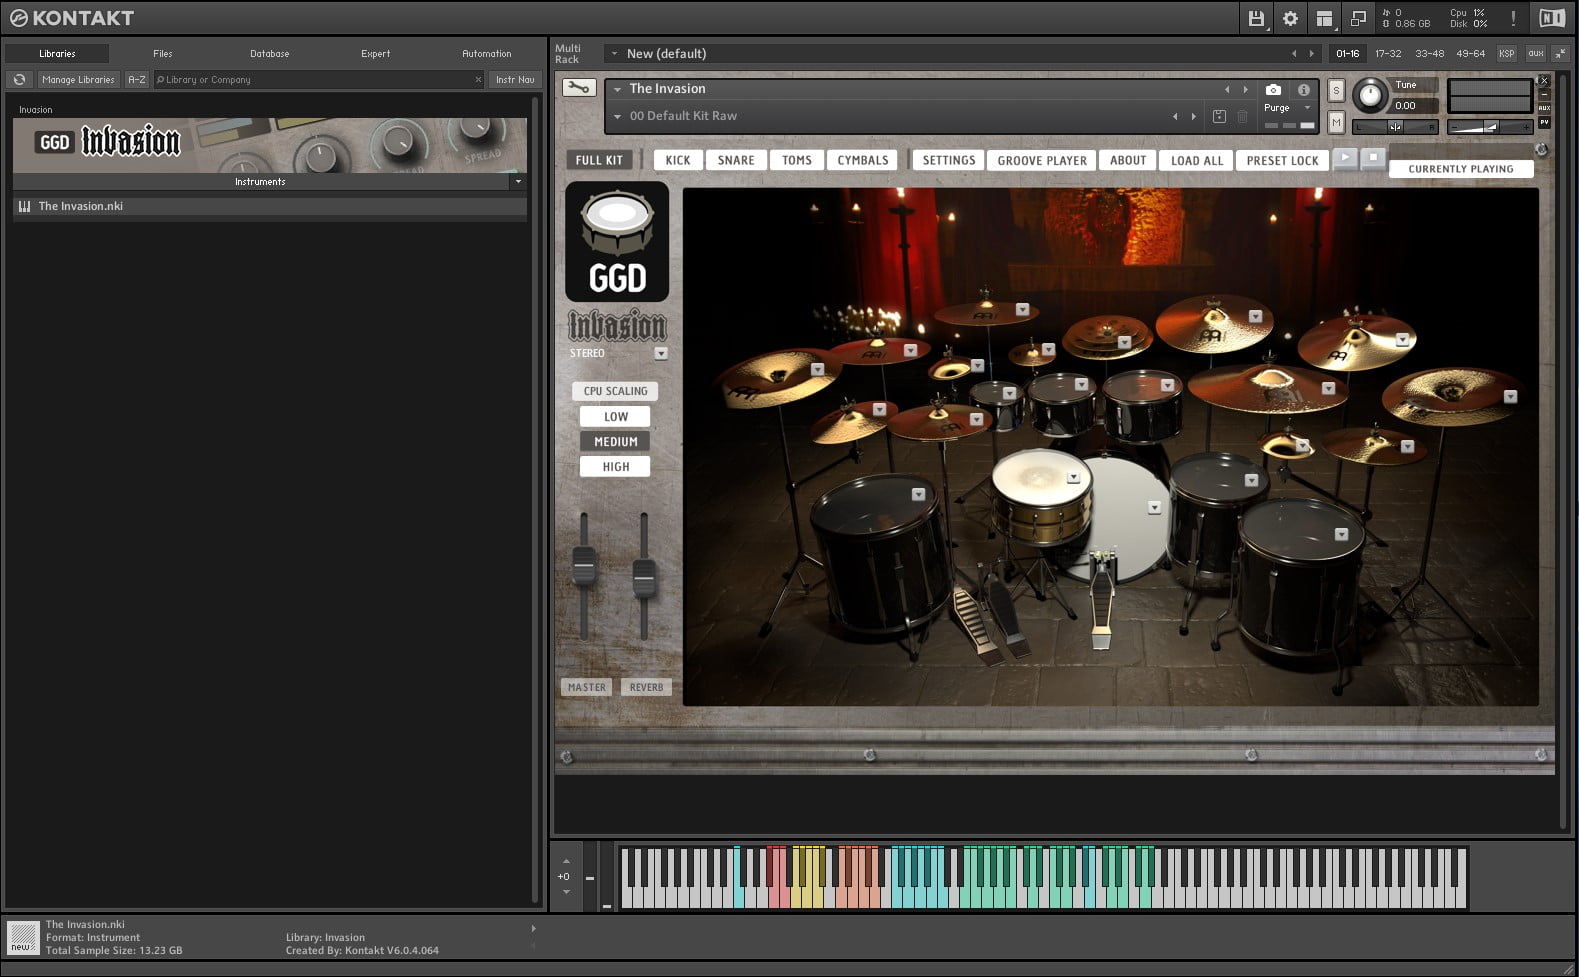Set CPU scaling to HIGH
This screenshot has height=977, width=1579.
(x=615, y=466)
